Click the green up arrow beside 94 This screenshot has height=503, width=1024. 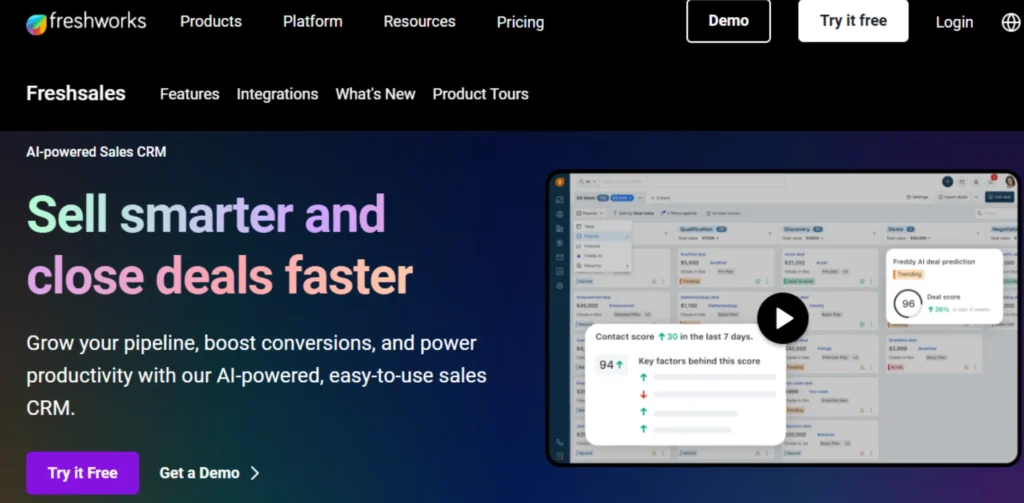pyautogui.click(x=619, y=365)
